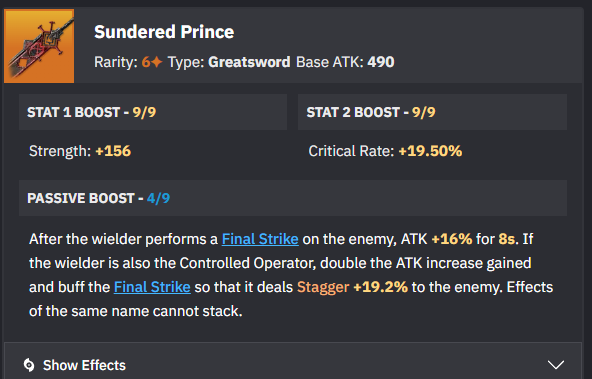Click the Passive Boost 4/9 level value
Screen dimensions: 592x379
pyautogui.click(x=158, y=198)
